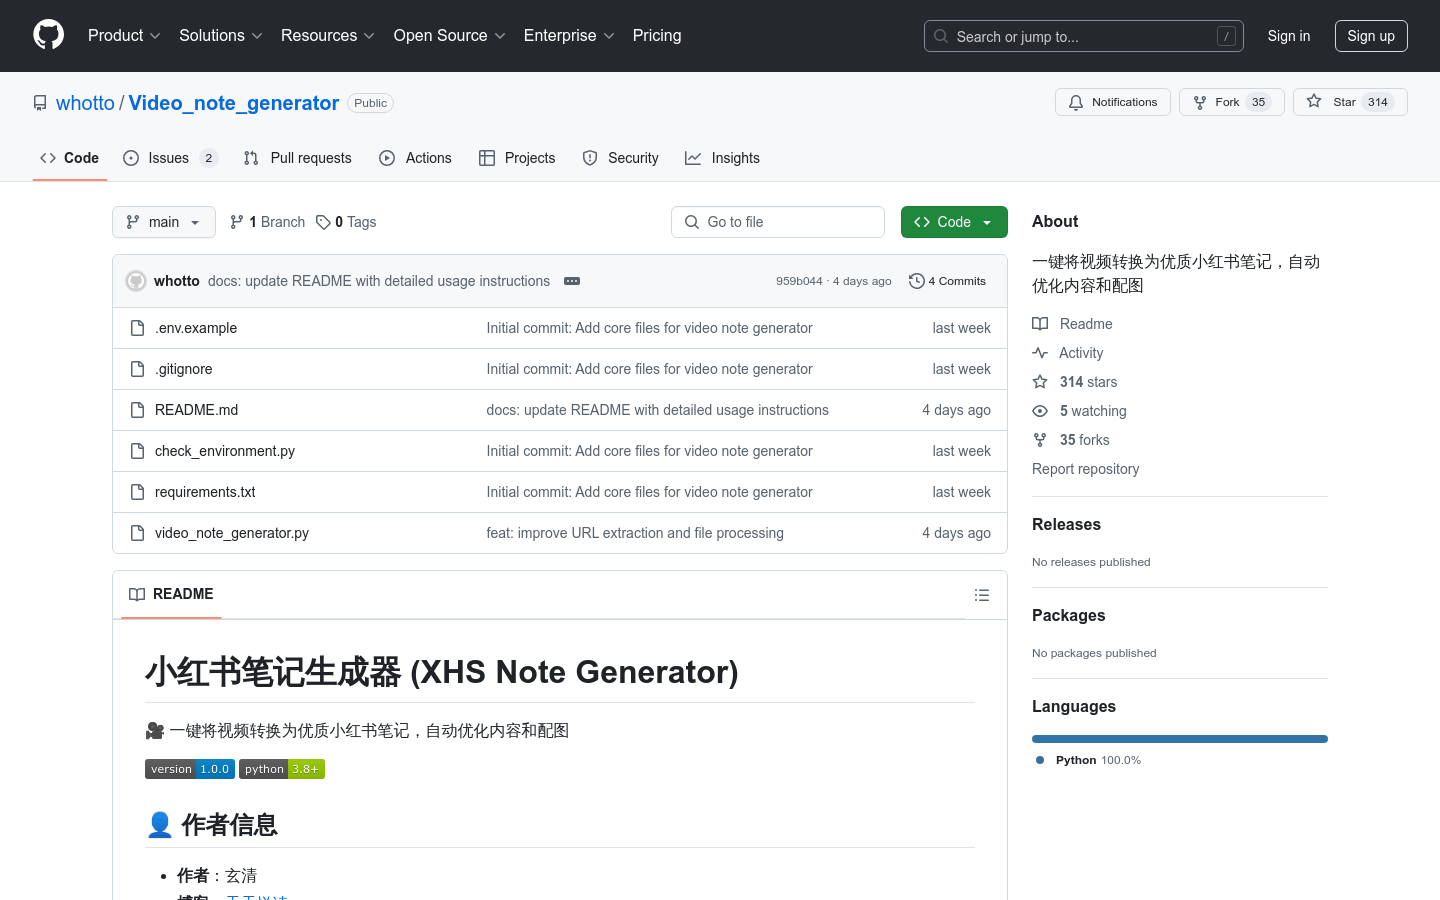
Task: Fork the repository using Fork button
Action: [1231, 102]
